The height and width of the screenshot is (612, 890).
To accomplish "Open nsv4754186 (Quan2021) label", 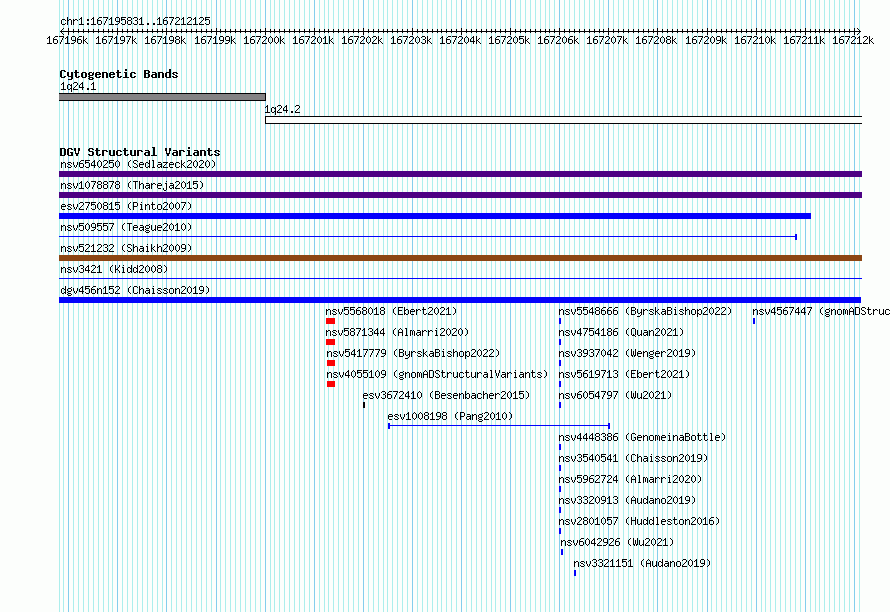I will [x=622, y=332].
